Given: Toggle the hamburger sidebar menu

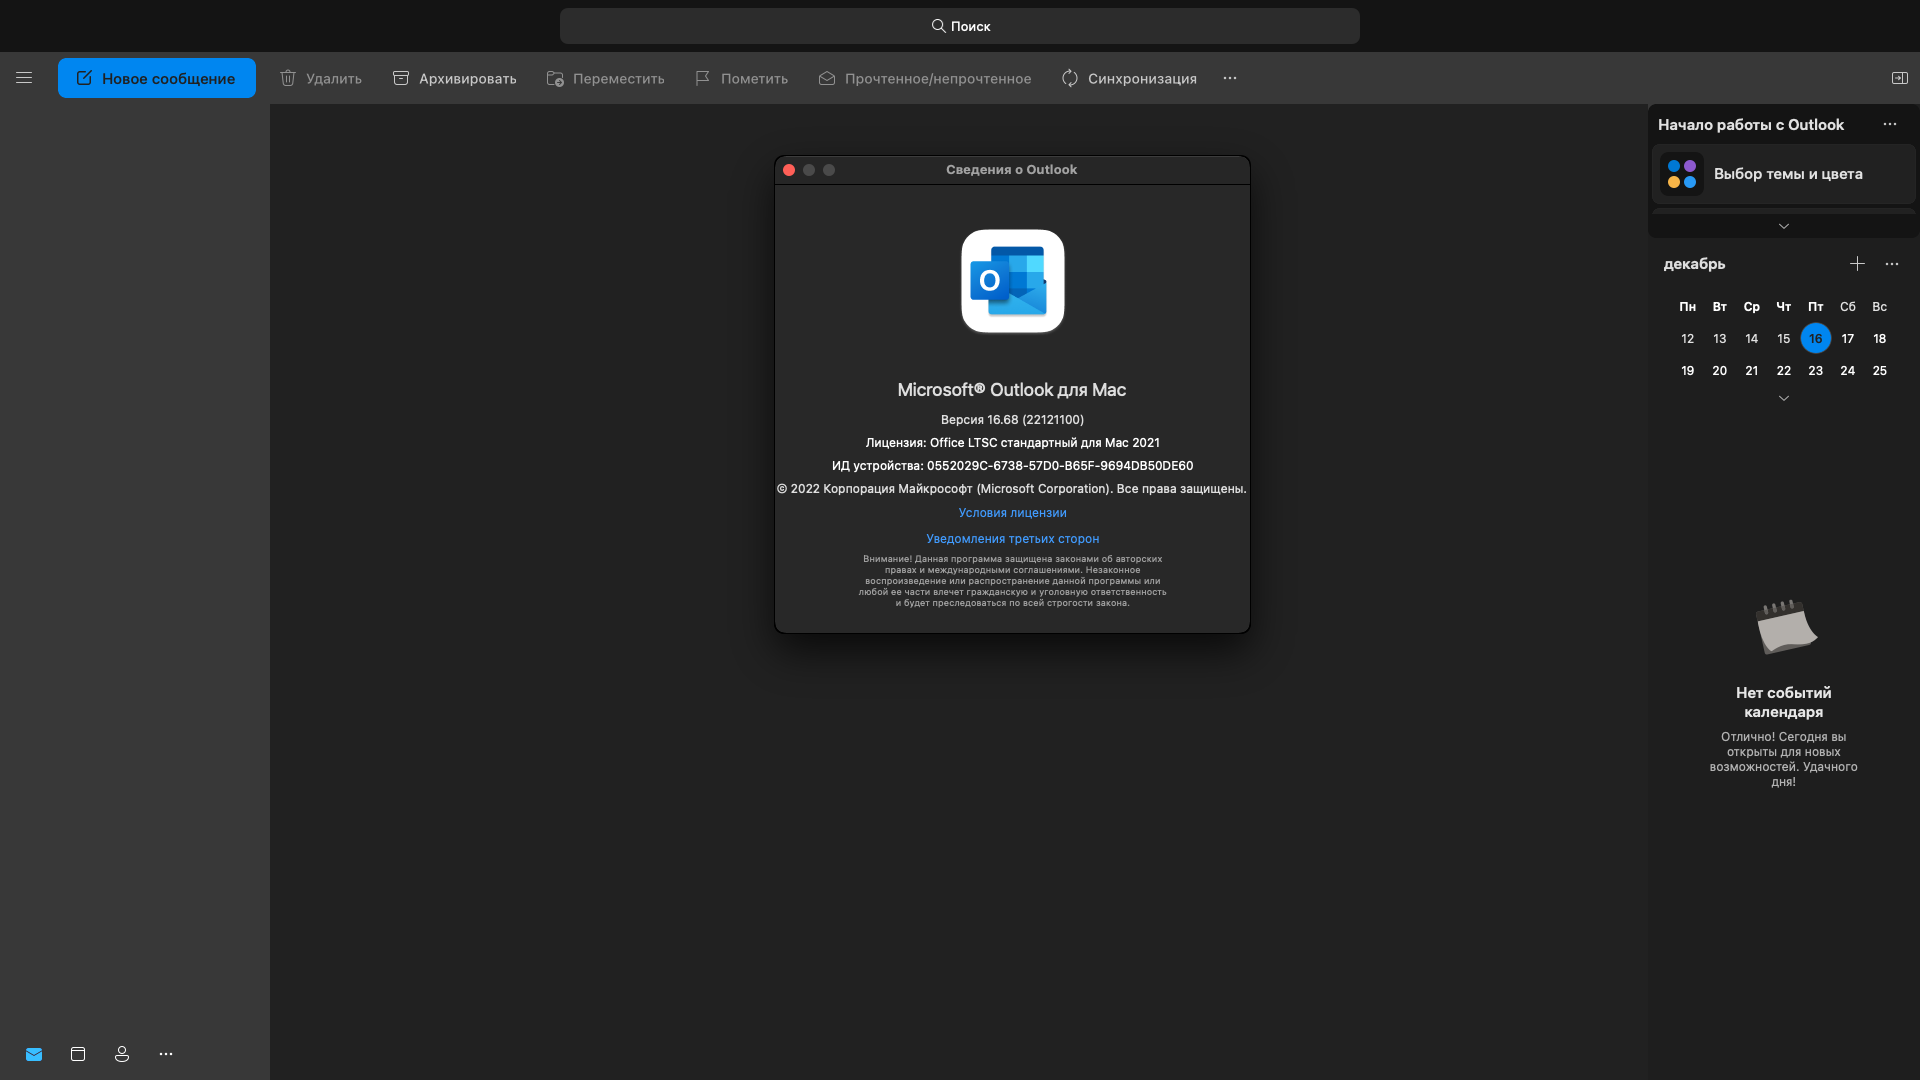Looking at the screenshot, I should [24, 78].
